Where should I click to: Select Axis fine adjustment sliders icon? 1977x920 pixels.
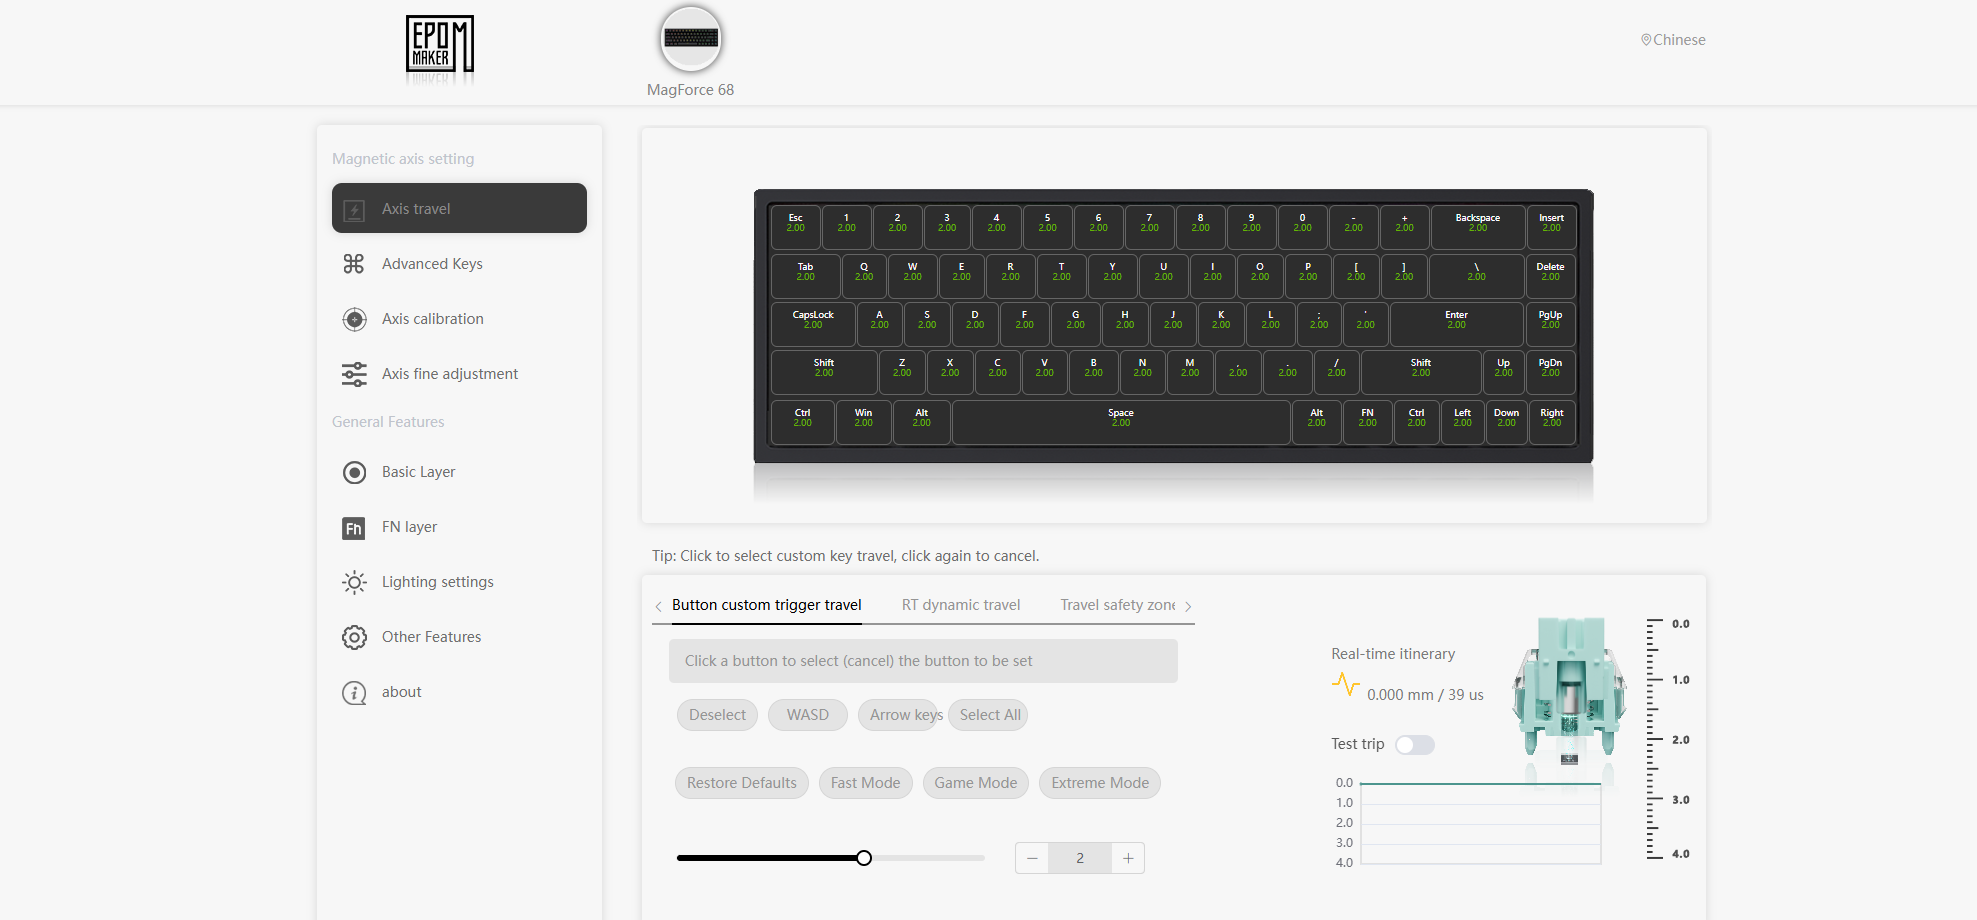(x=354, y=374)
